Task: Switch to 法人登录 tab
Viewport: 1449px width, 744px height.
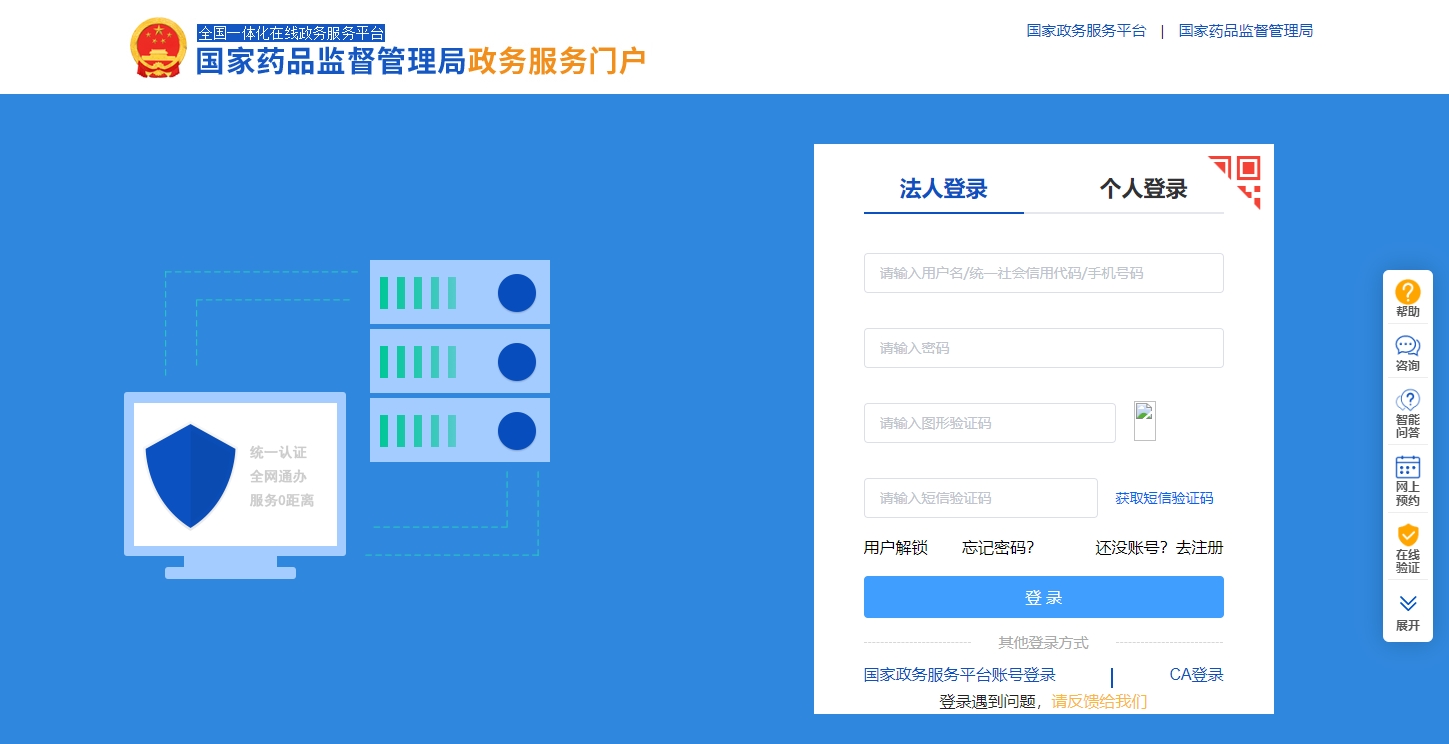Action: coord(943,189)
